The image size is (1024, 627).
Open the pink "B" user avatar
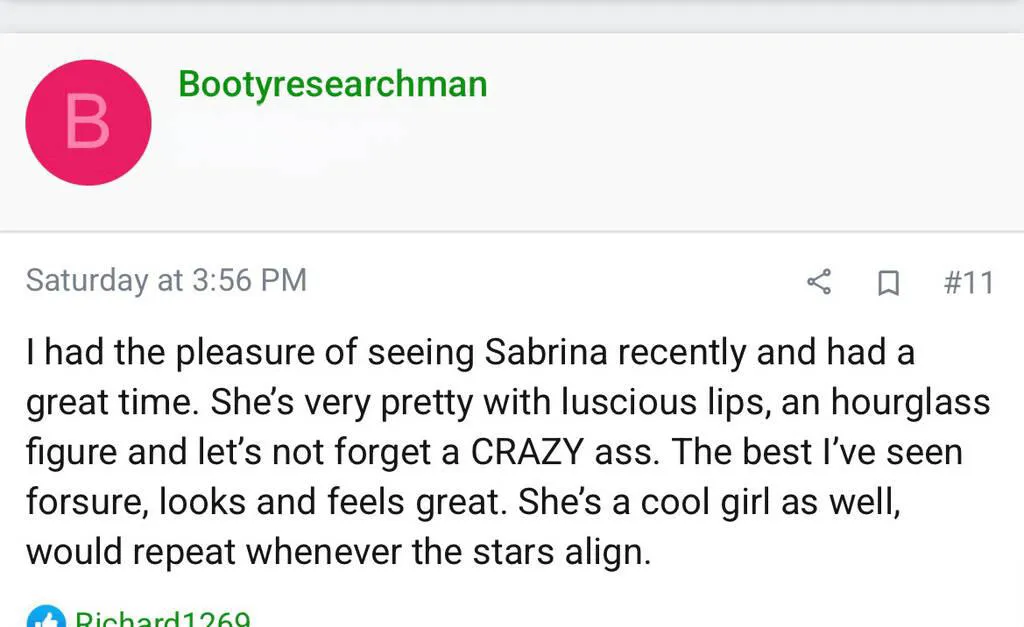click(88, 123)
